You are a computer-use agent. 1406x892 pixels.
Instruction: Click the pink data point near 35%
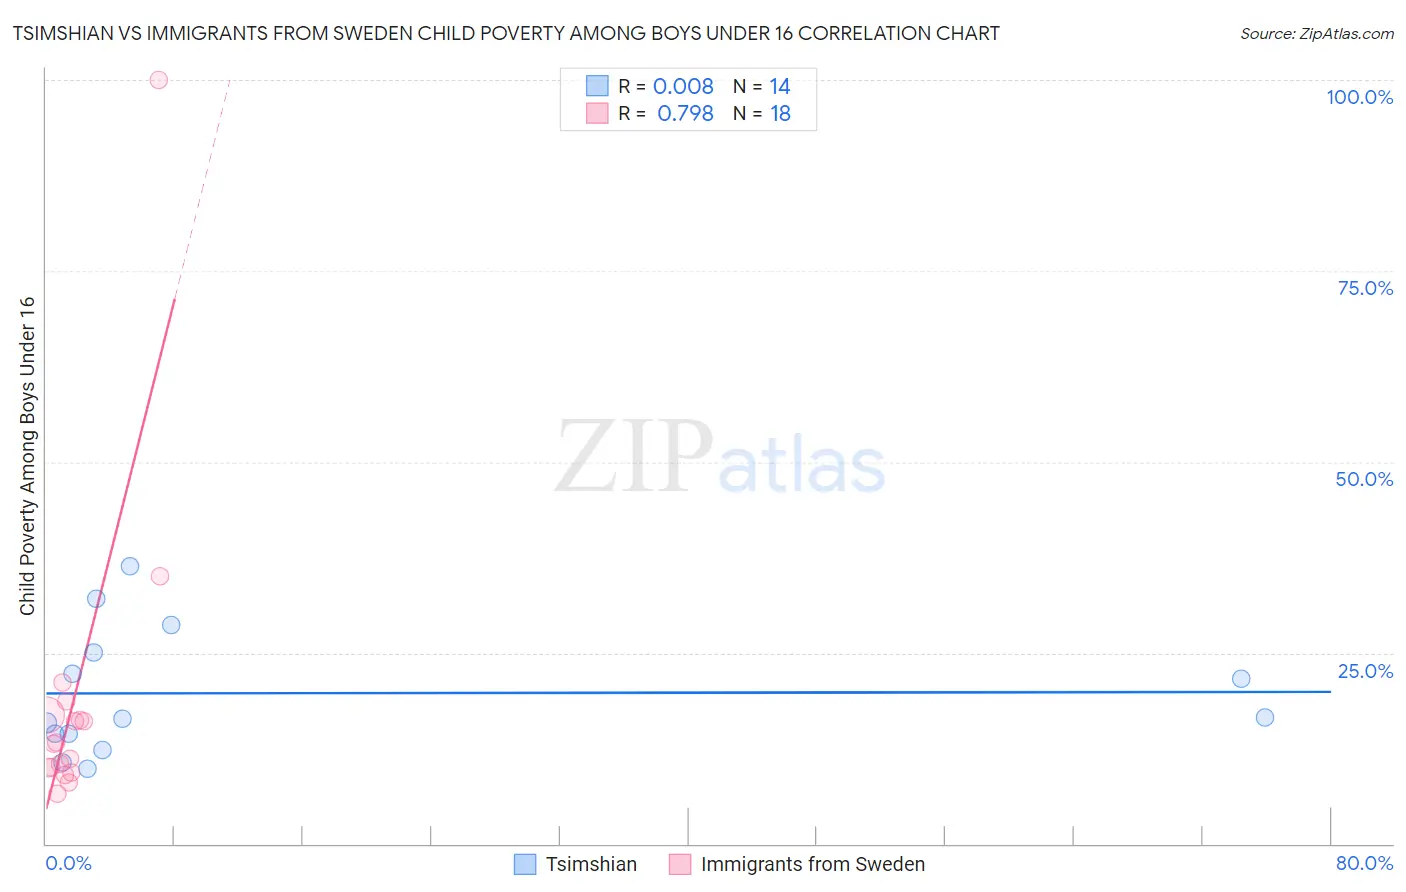160,576
